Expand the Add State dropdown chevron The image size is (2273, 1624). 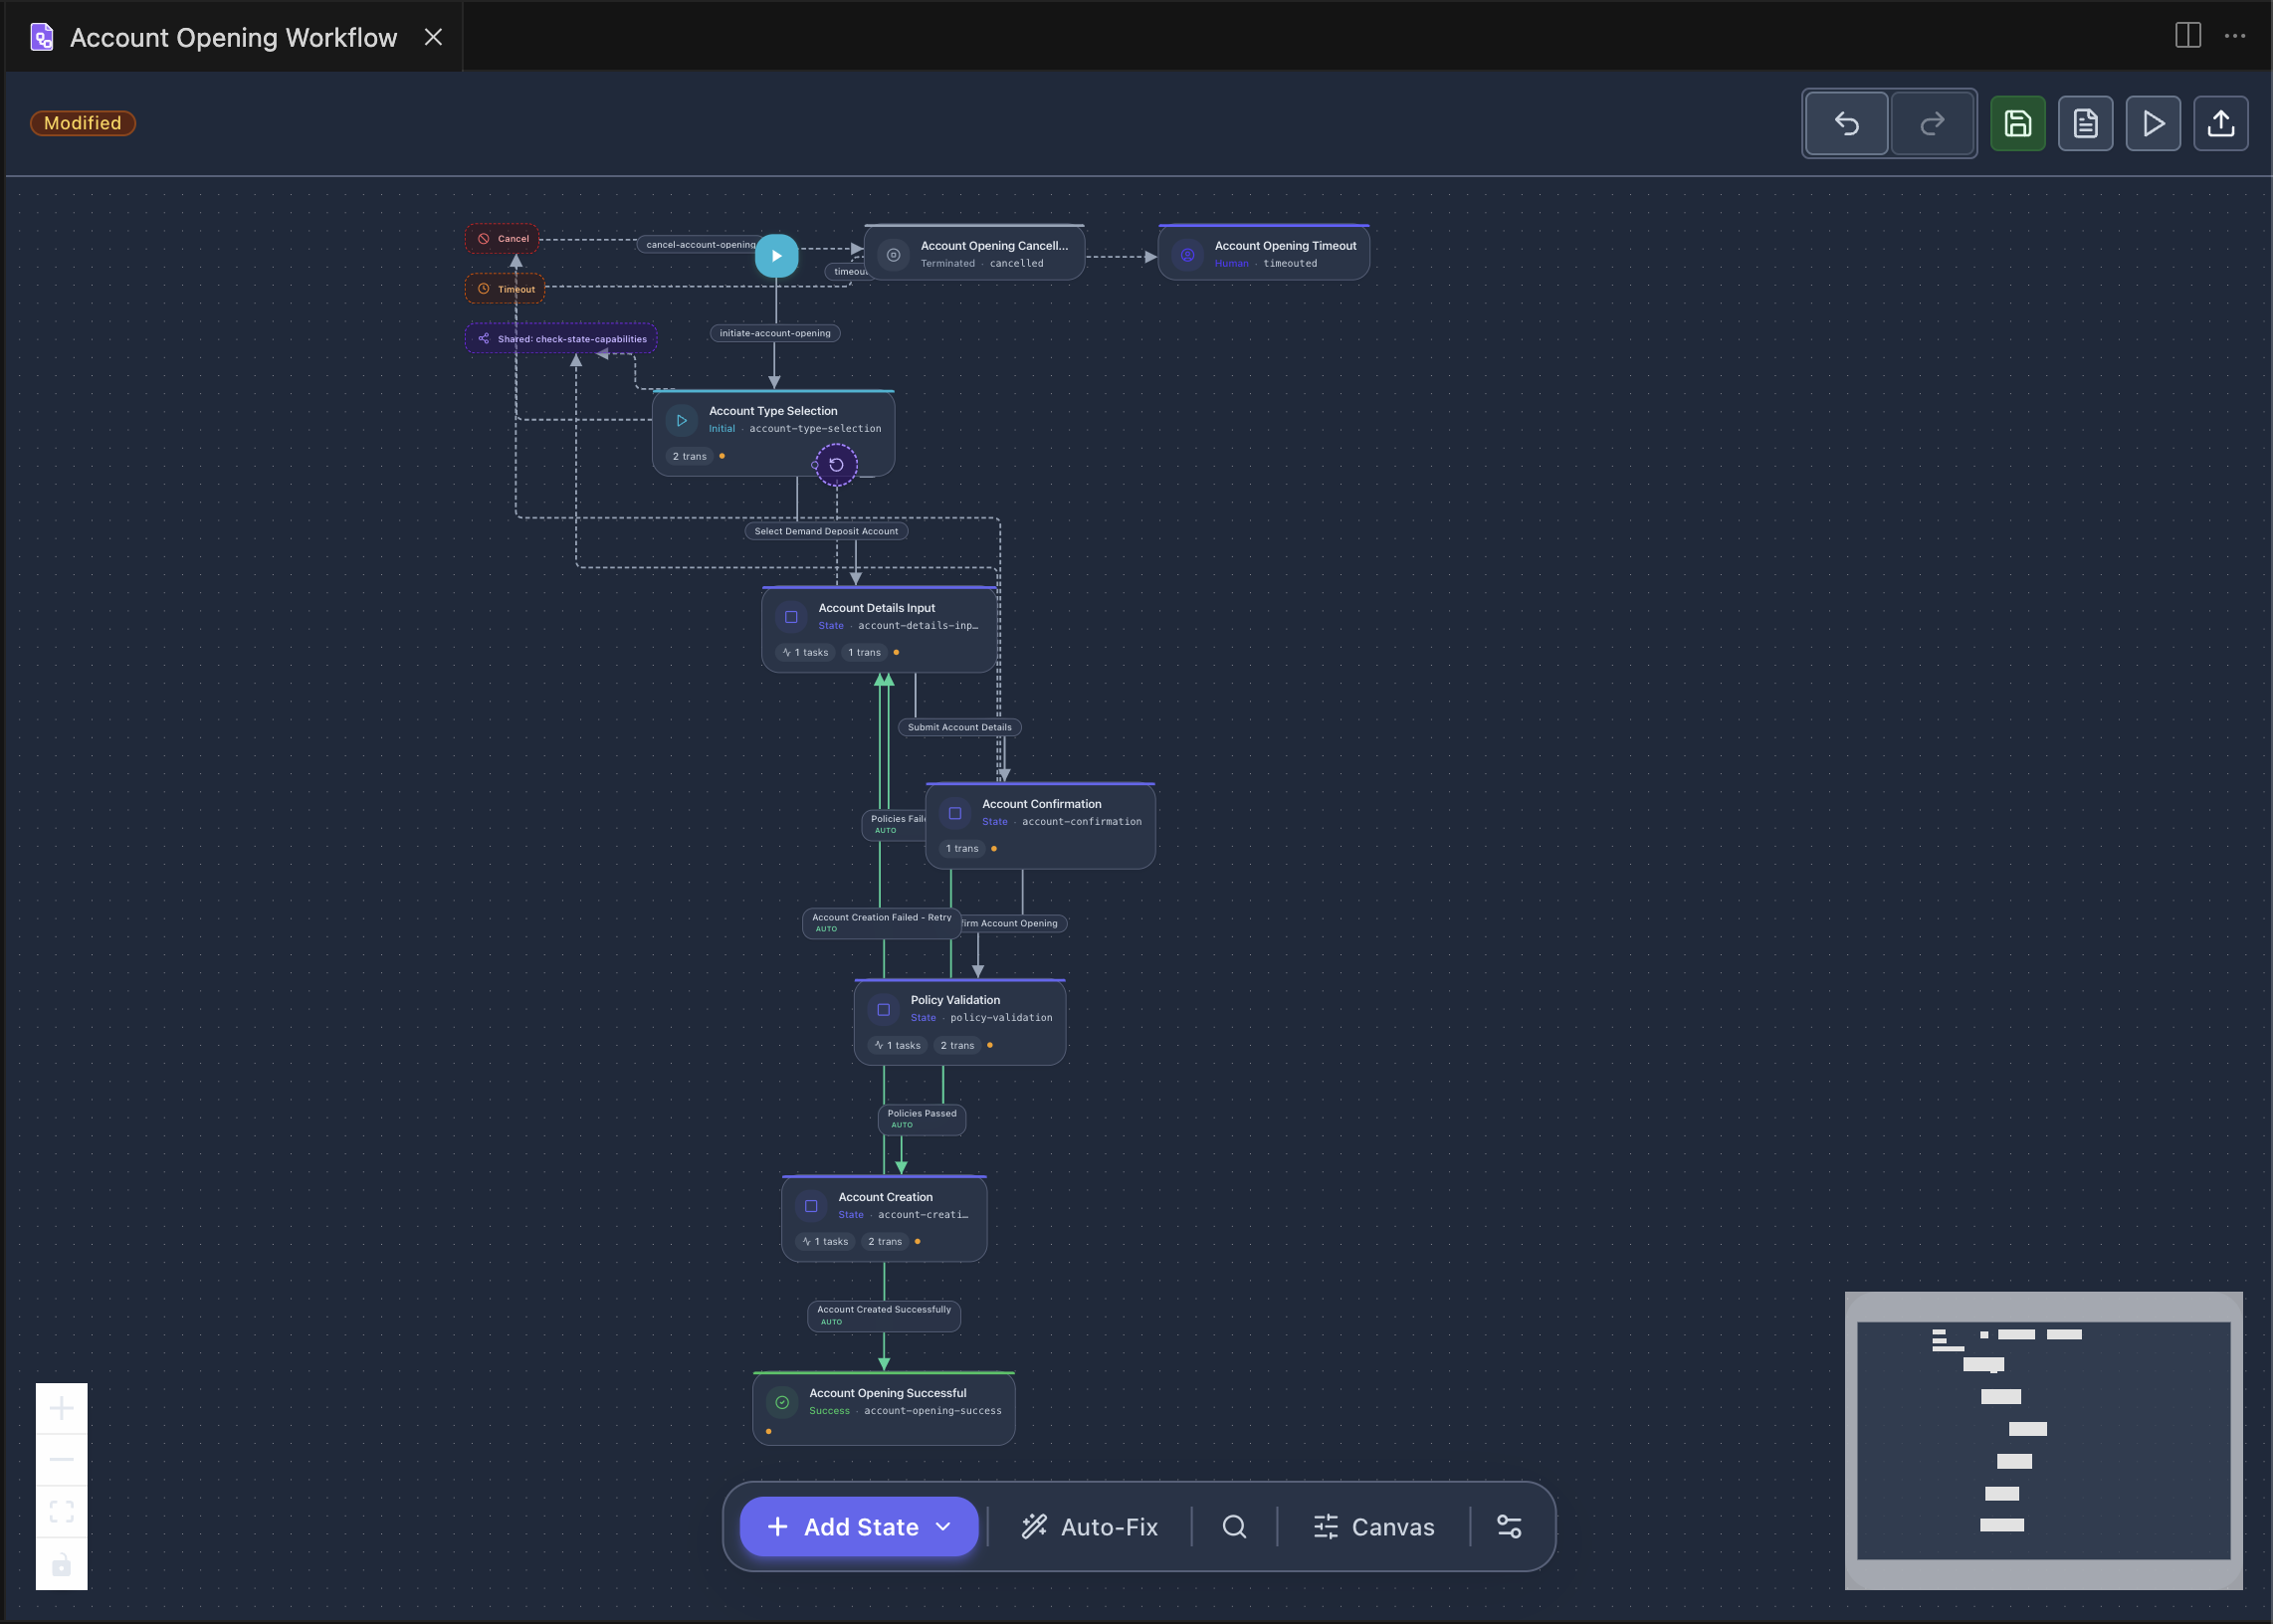(x=943, y=1527)
